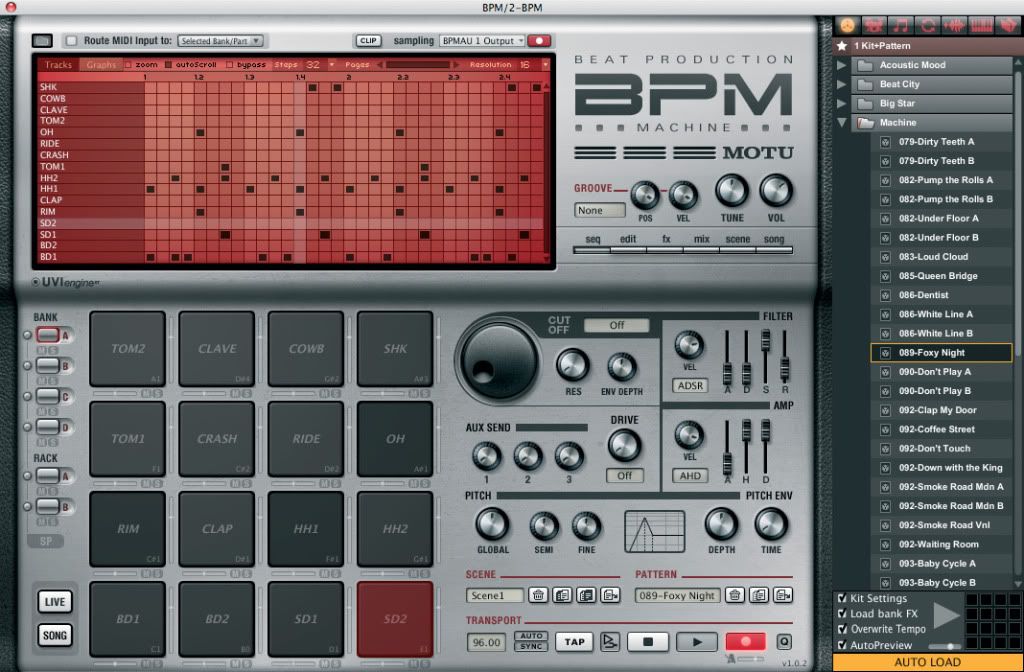This screenshot has height=672, width=1024.
Task: Collapse the Machine folder
Action: 841,122
